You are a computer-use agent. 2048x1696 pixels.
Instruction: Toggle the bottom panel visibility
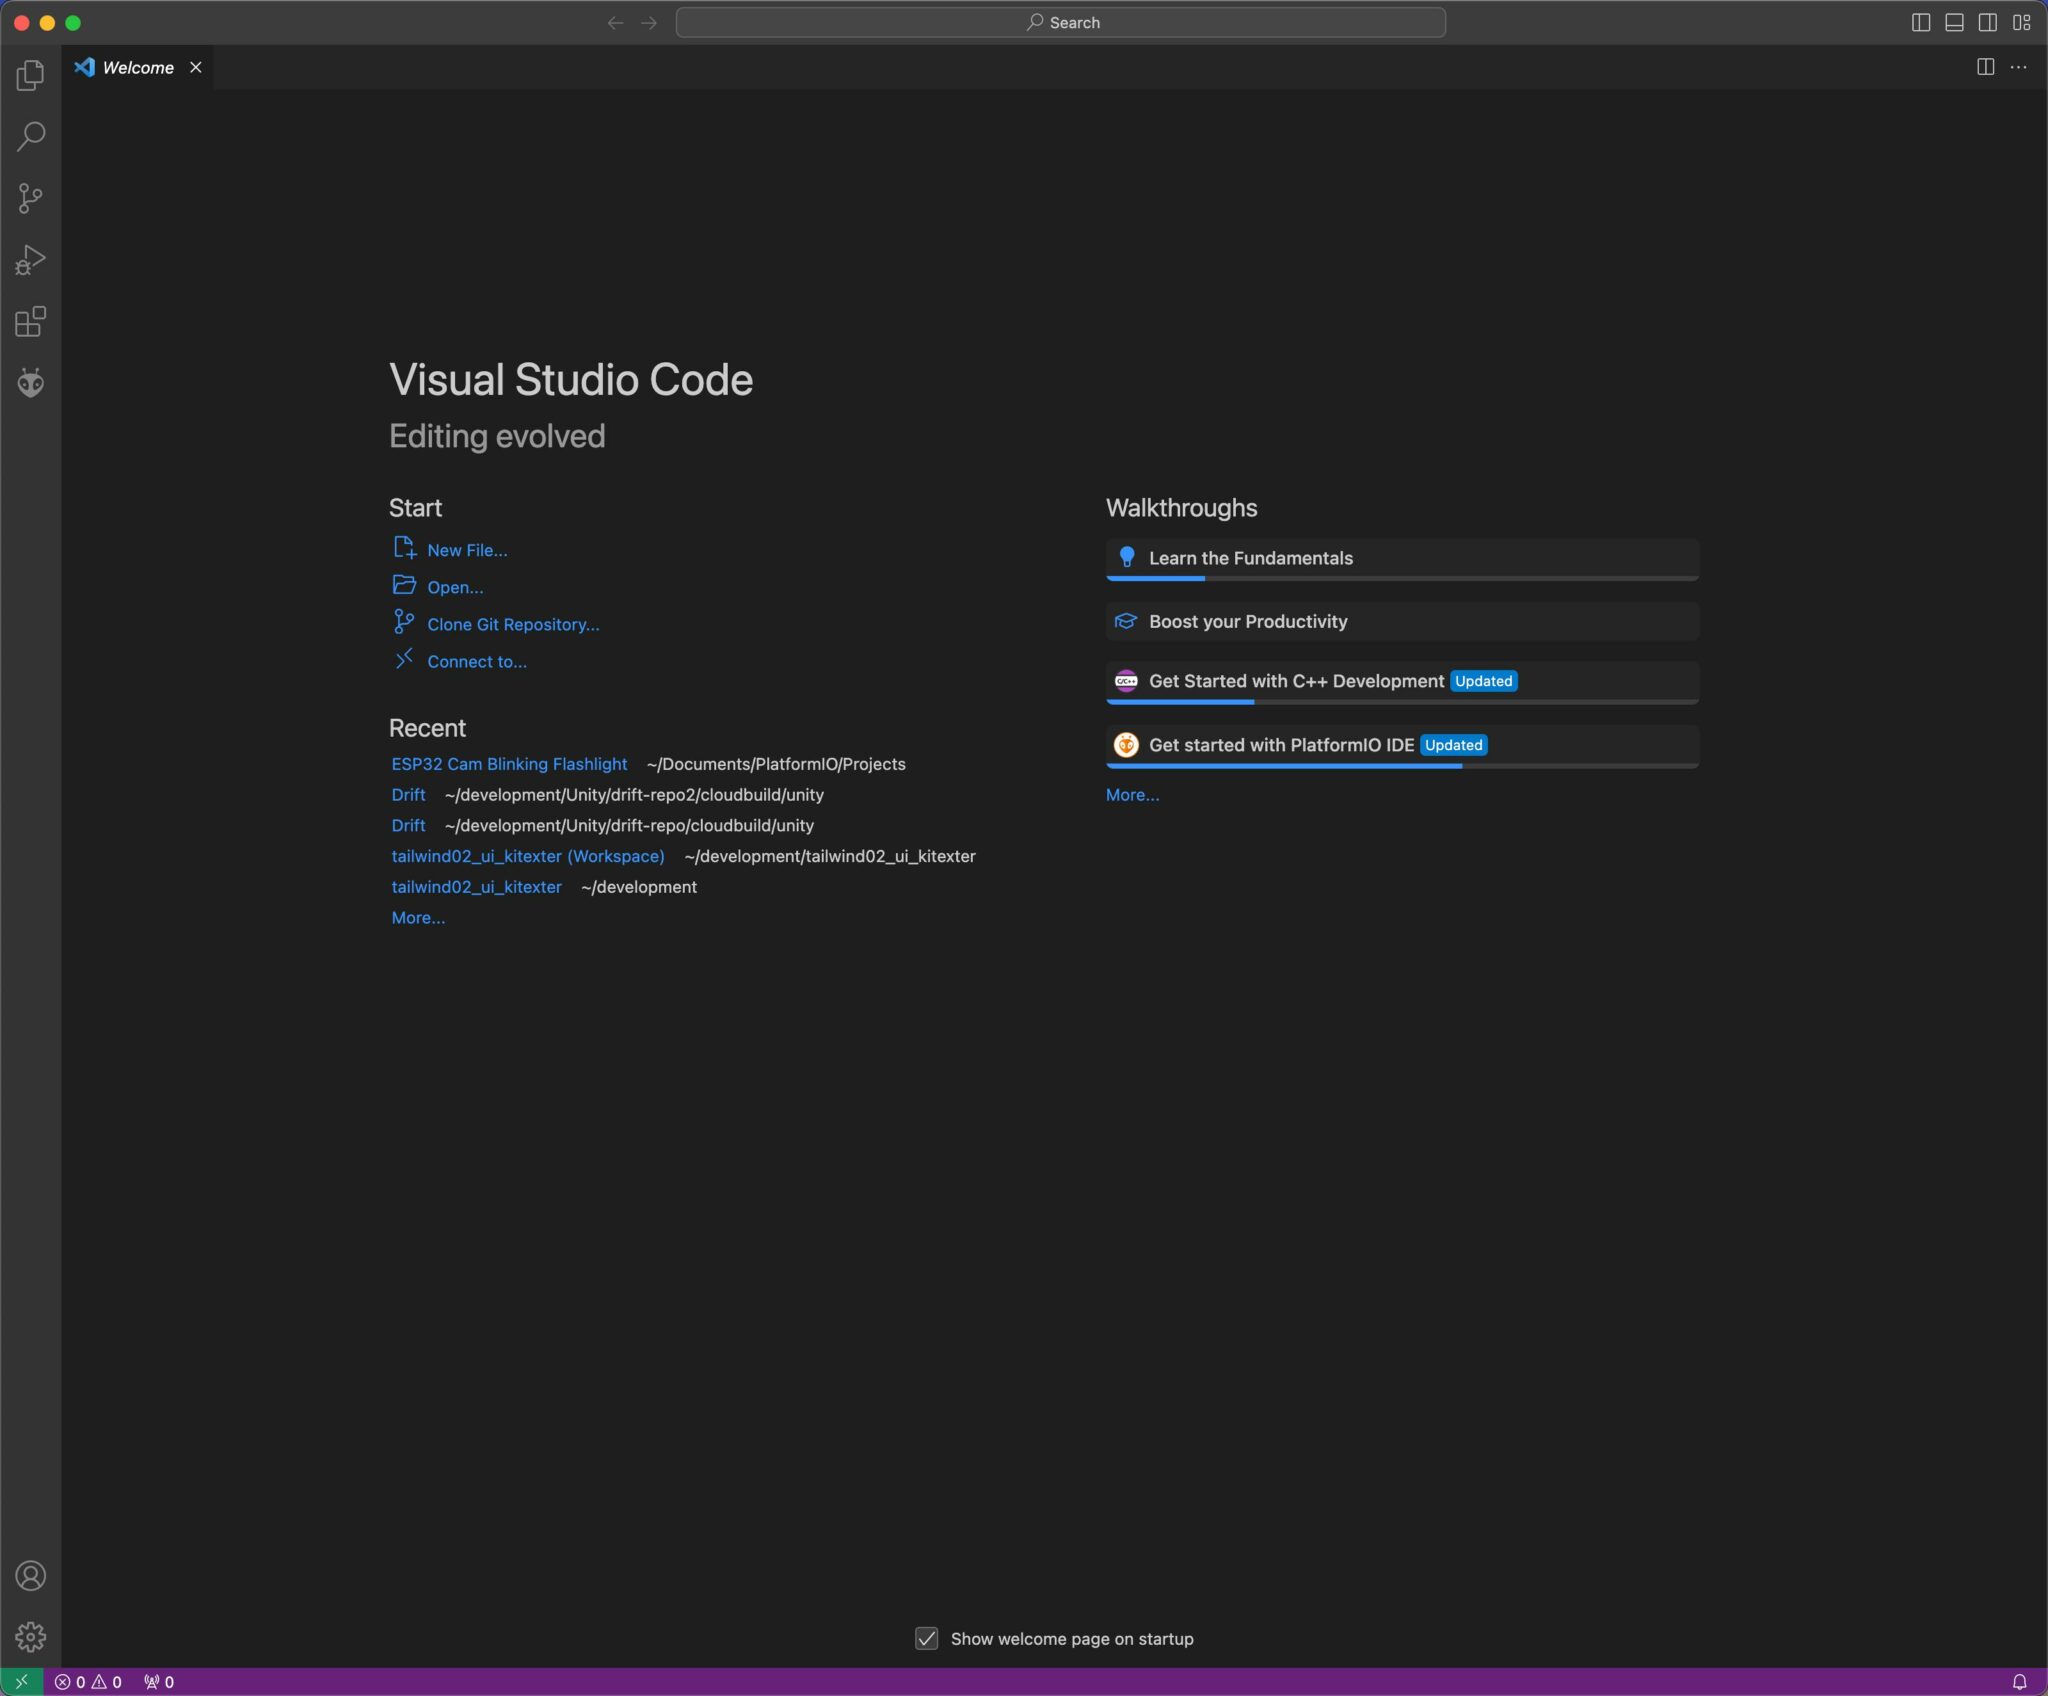[1954, 22]
